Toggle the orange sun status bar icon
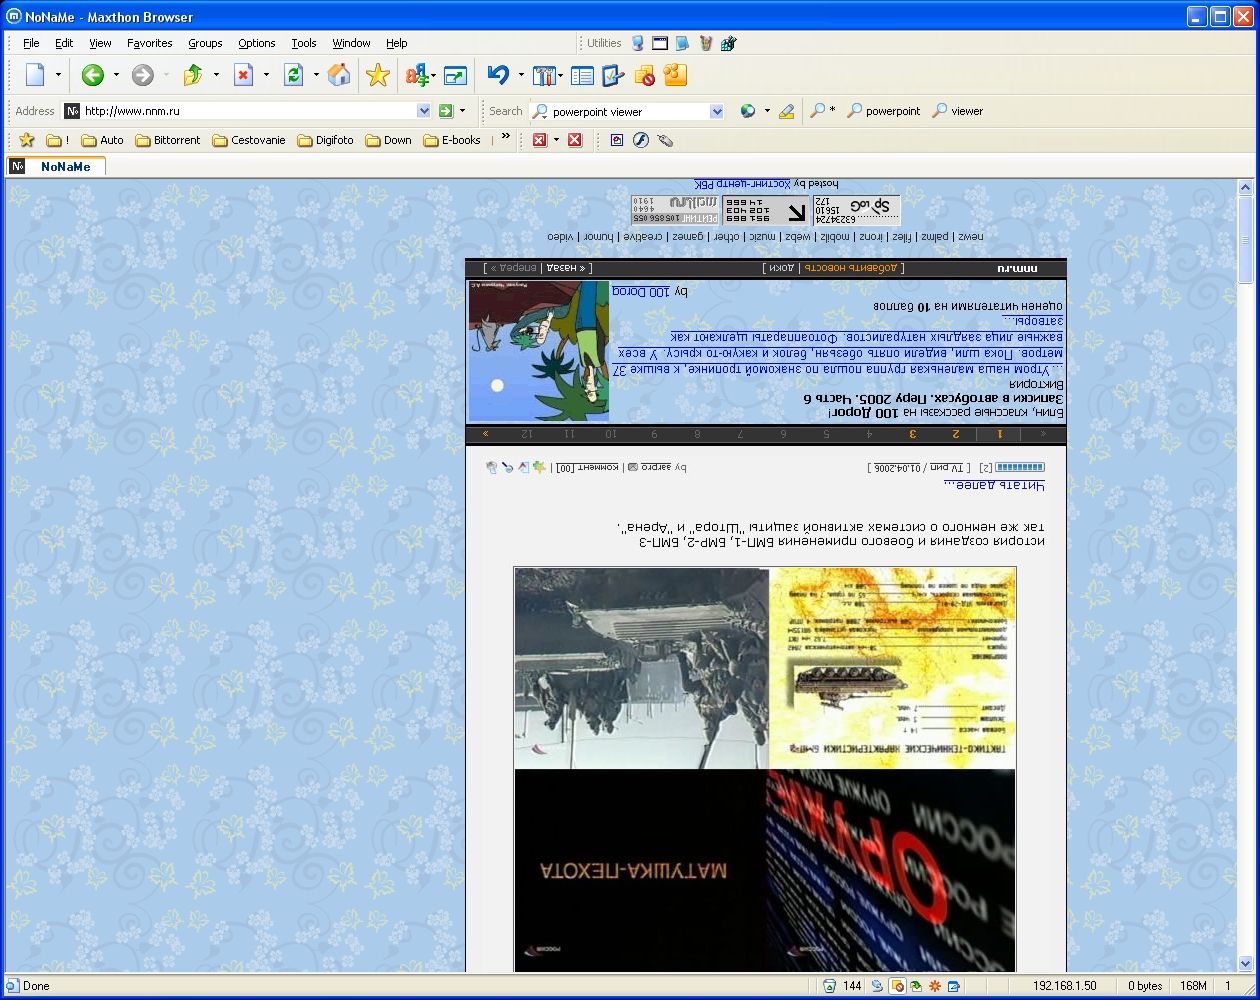1260x1000 pixels. point(935,986)
